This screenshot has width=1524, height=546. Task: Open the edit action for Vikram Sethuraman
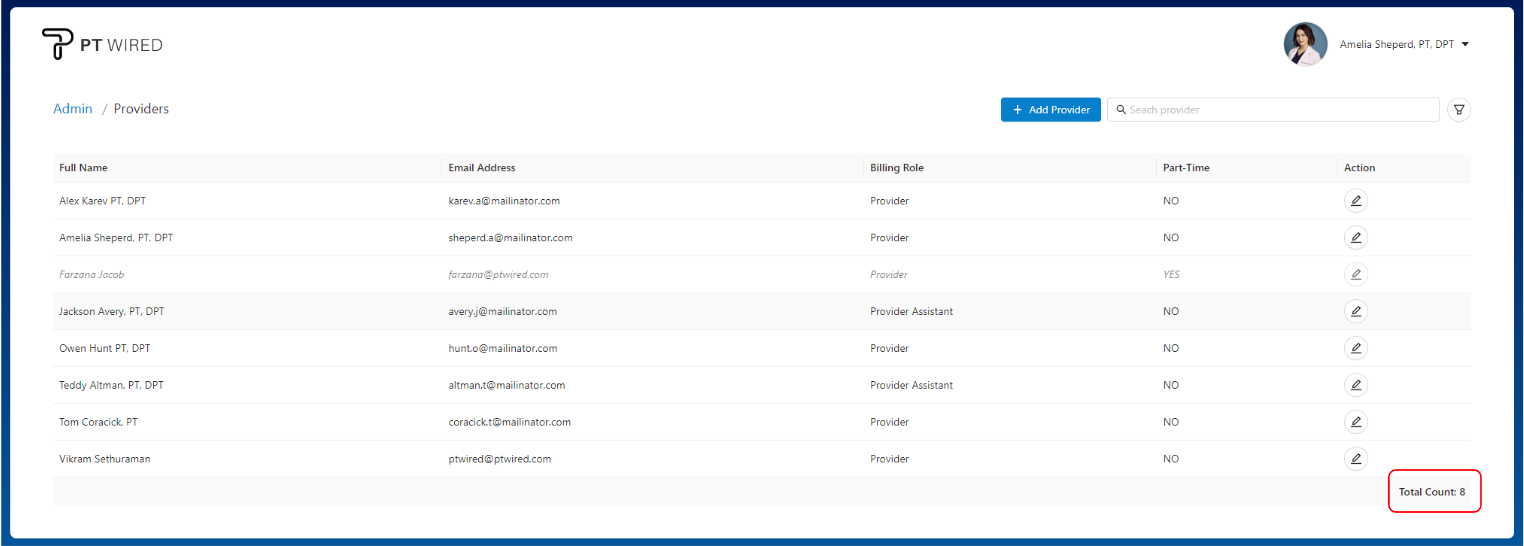[1355, 459]
